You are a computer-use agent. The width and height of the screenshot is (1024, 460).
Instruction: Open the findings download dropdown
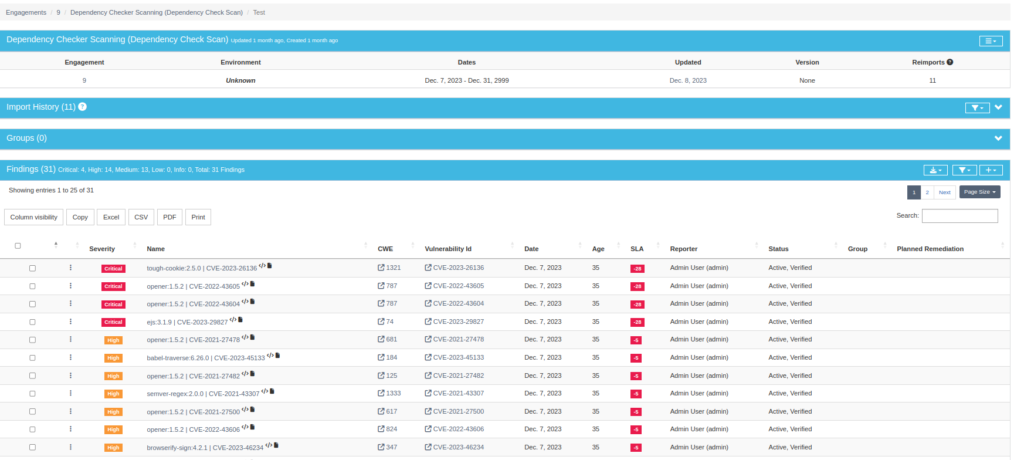[x=935, y=170]
